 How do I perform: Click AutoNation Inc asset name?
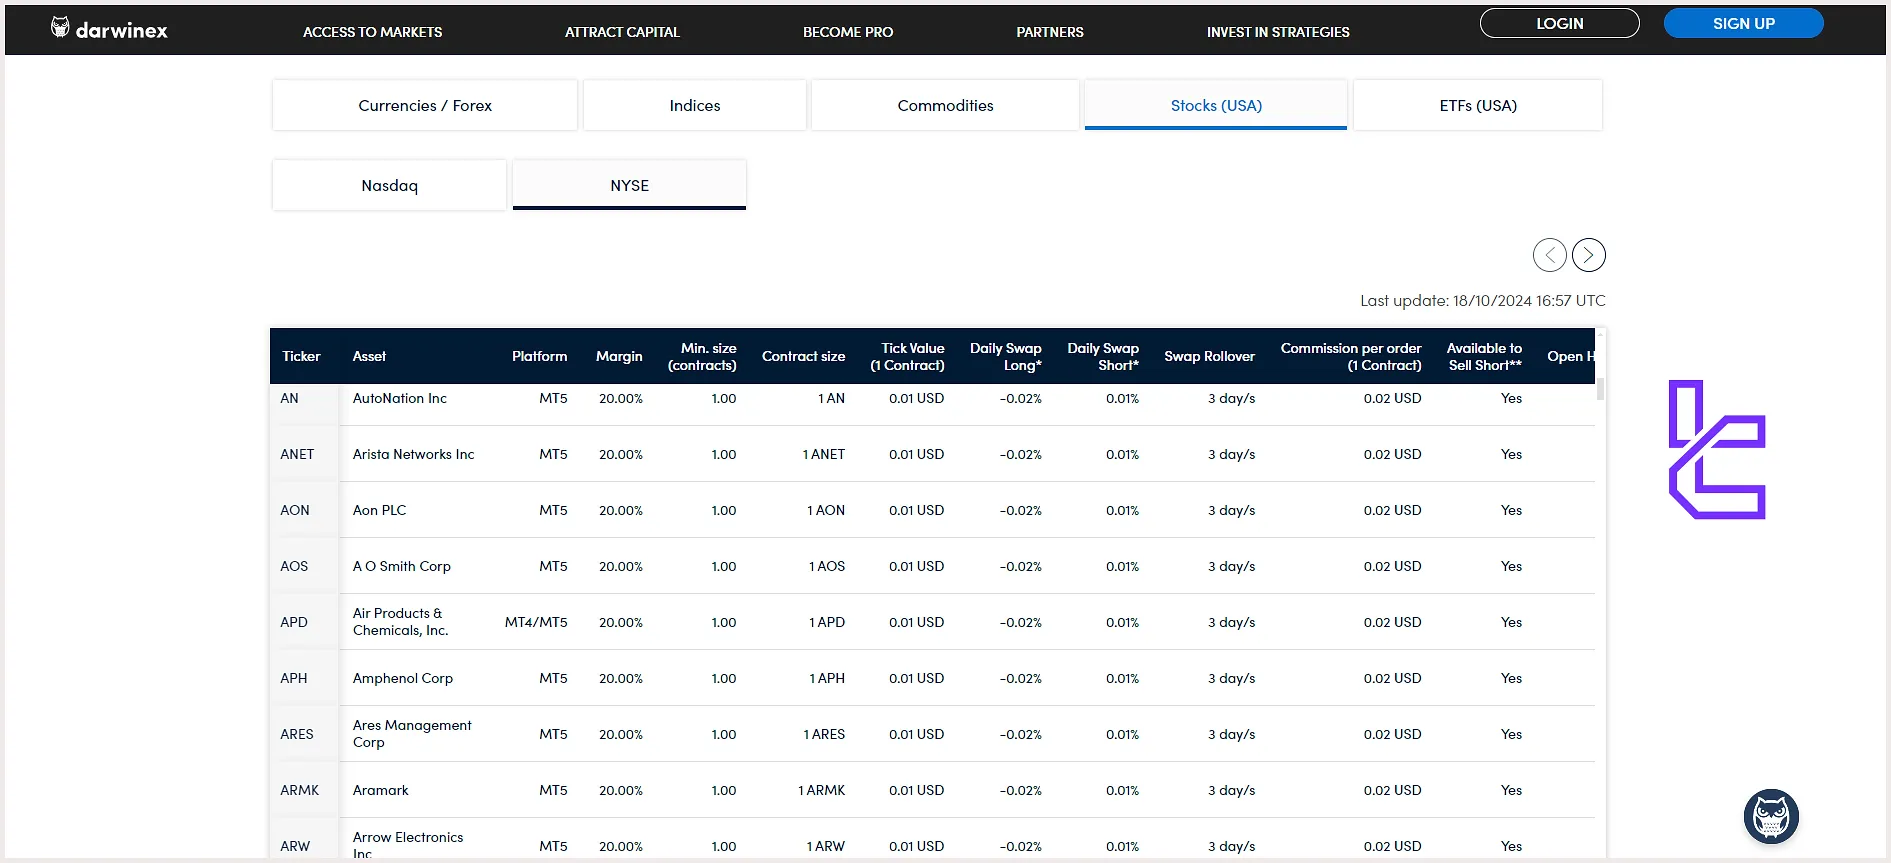tap(400, 398)
